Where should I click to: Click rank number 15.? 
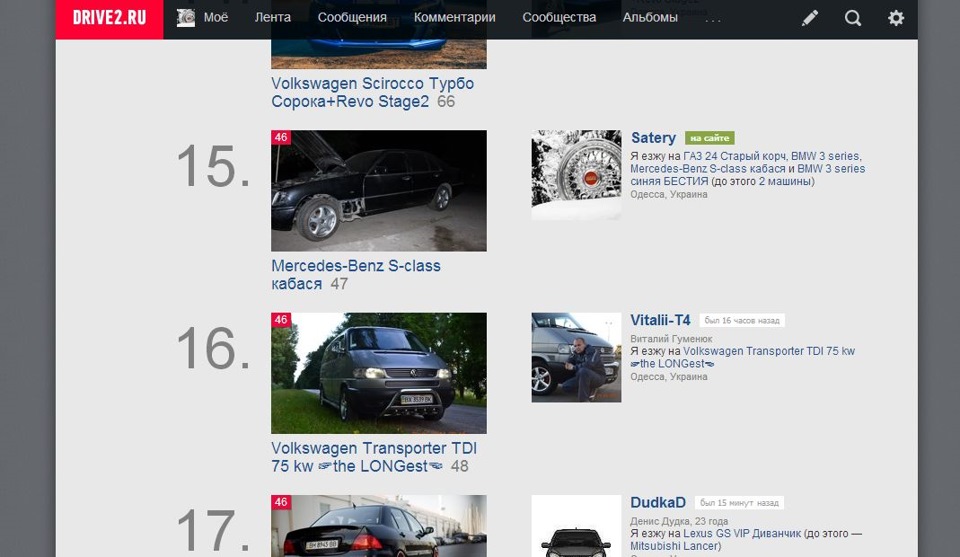213,166
